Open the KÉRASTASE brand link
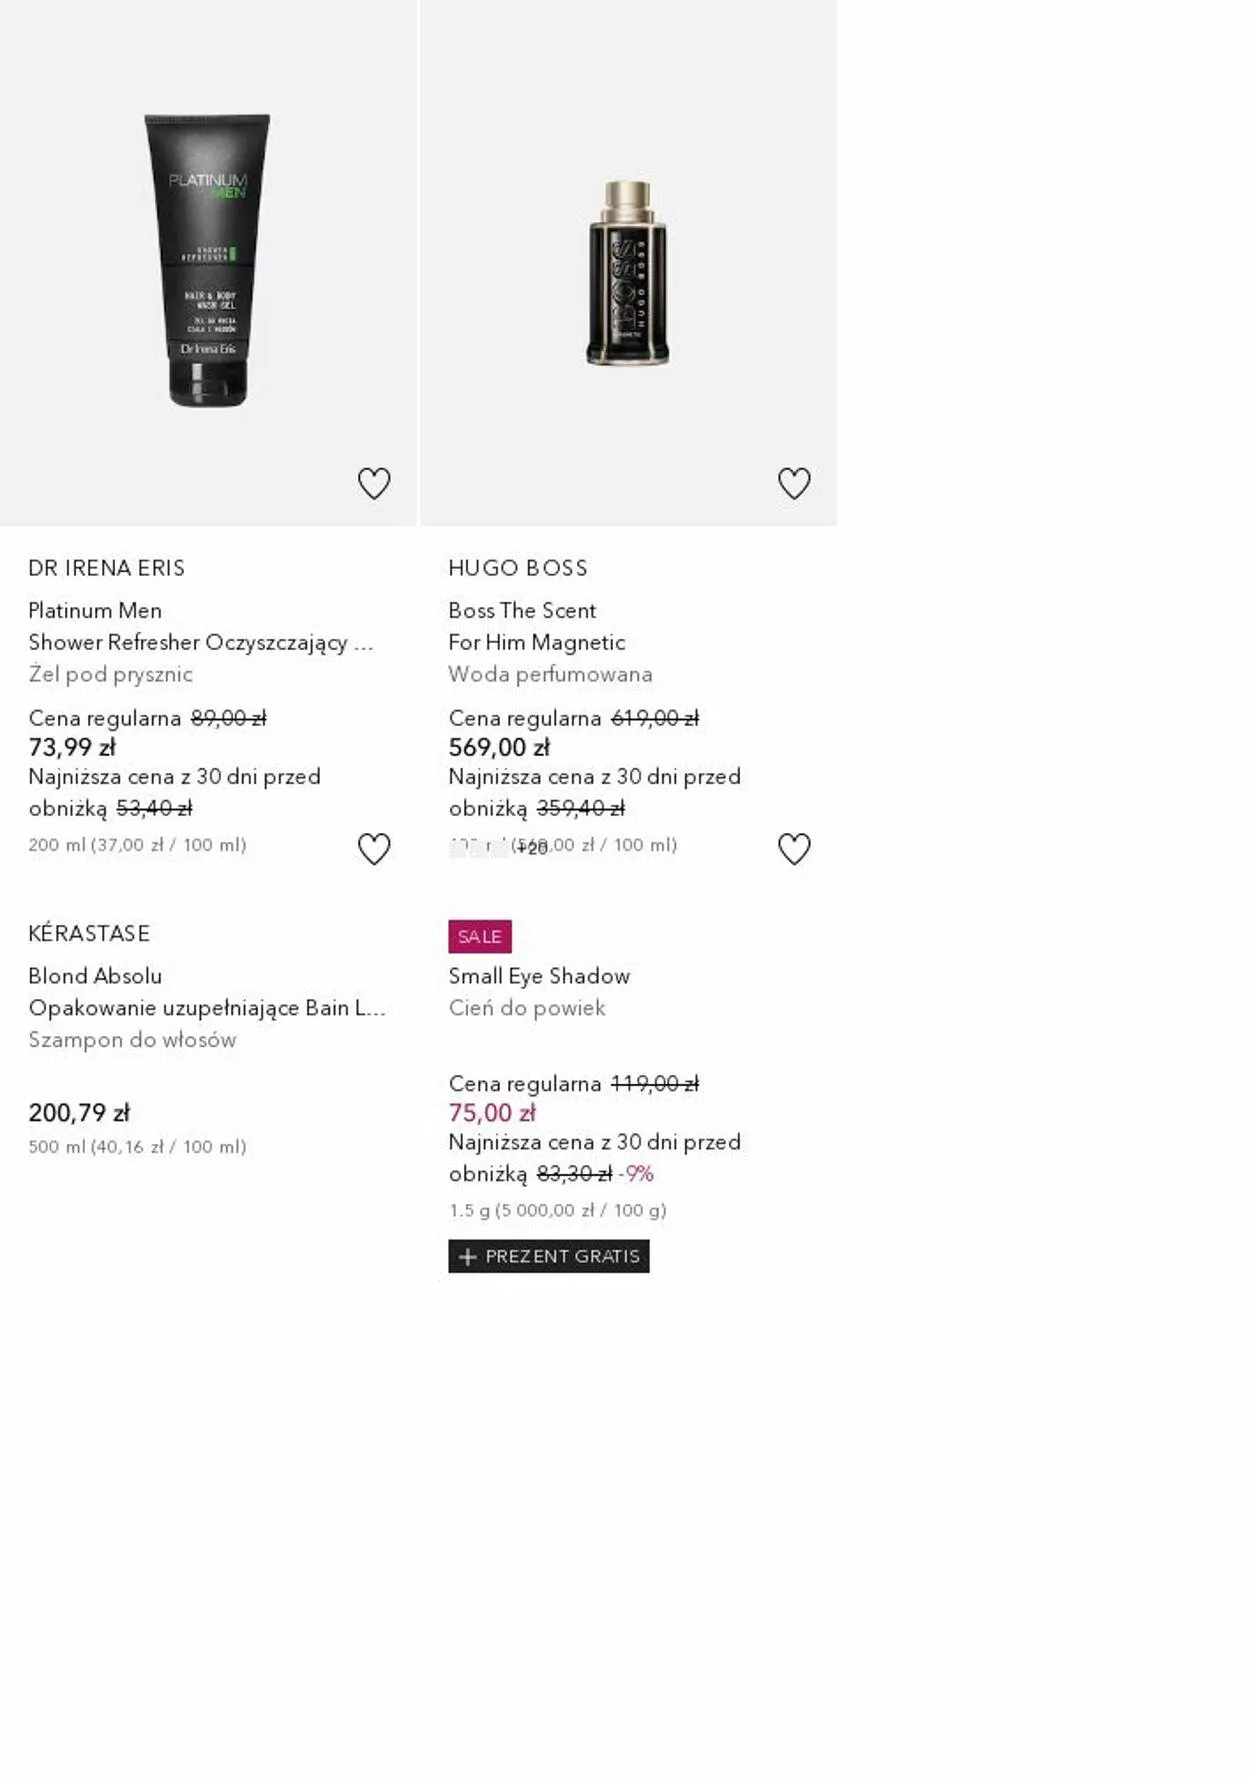Image resolution: width=1250 pixels, height=1778 pixels. click(x=89, y=934)
